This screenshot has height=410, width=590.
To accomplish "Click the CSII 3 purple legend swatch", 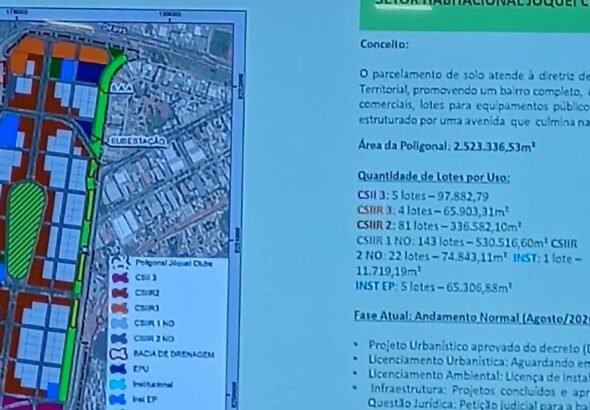I will (120, 278).
